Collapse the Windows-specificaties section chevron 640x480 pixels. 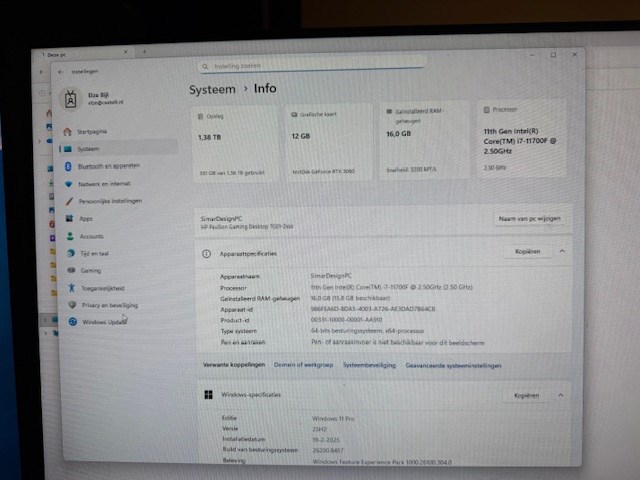pyautogui.click(x=561, y=395)
